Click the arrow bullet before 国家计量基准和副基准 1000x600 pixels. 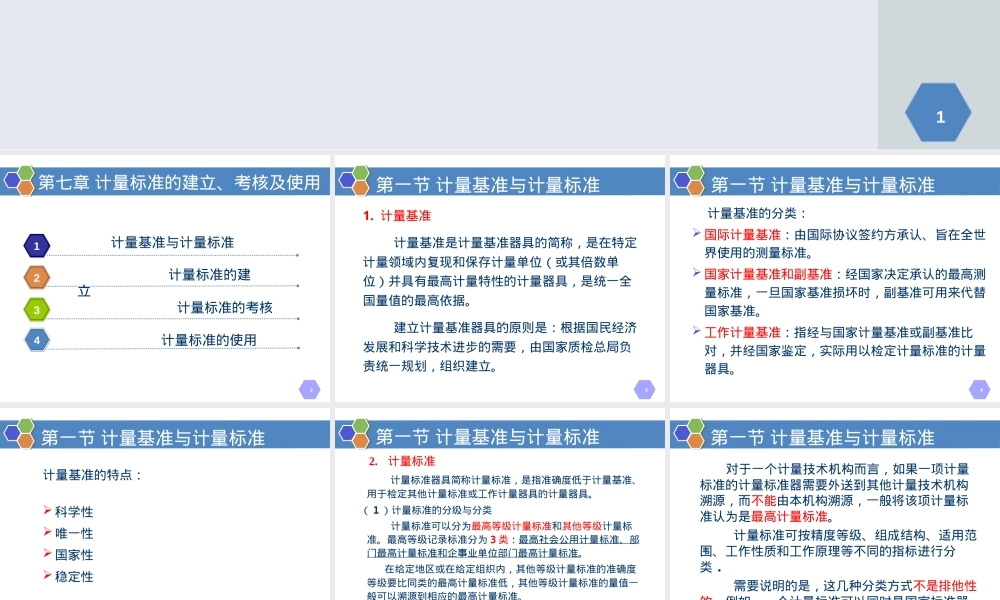(x=697, y=273)
